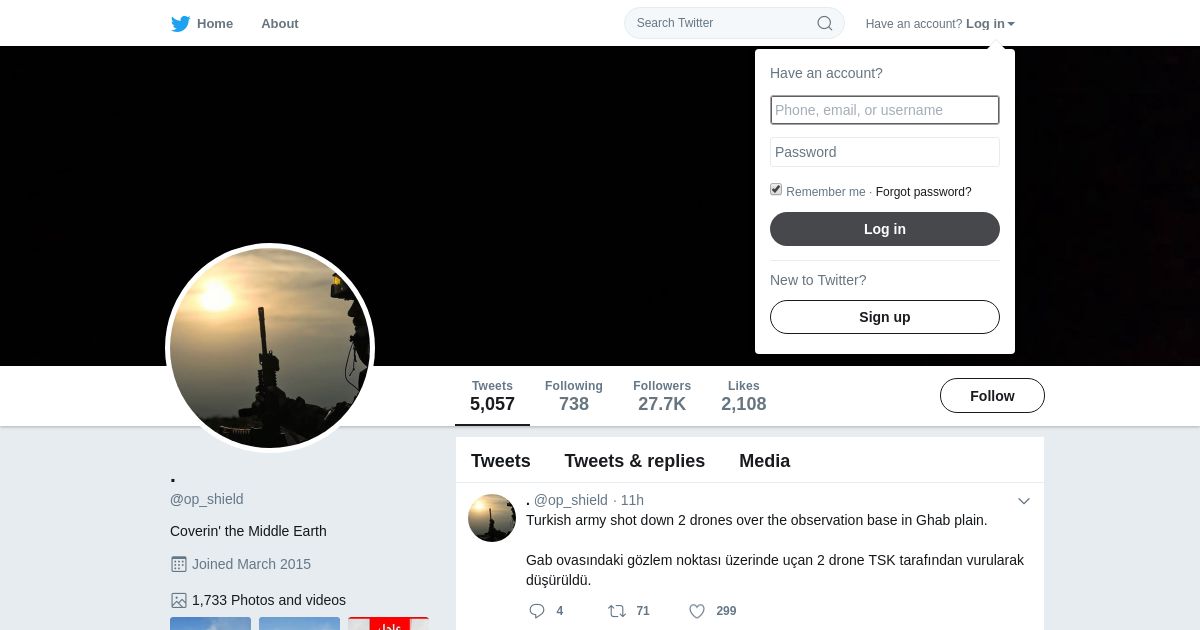View the Followers 27.7K list
The image size is (1200, 630).
click(x=662, y=396)
